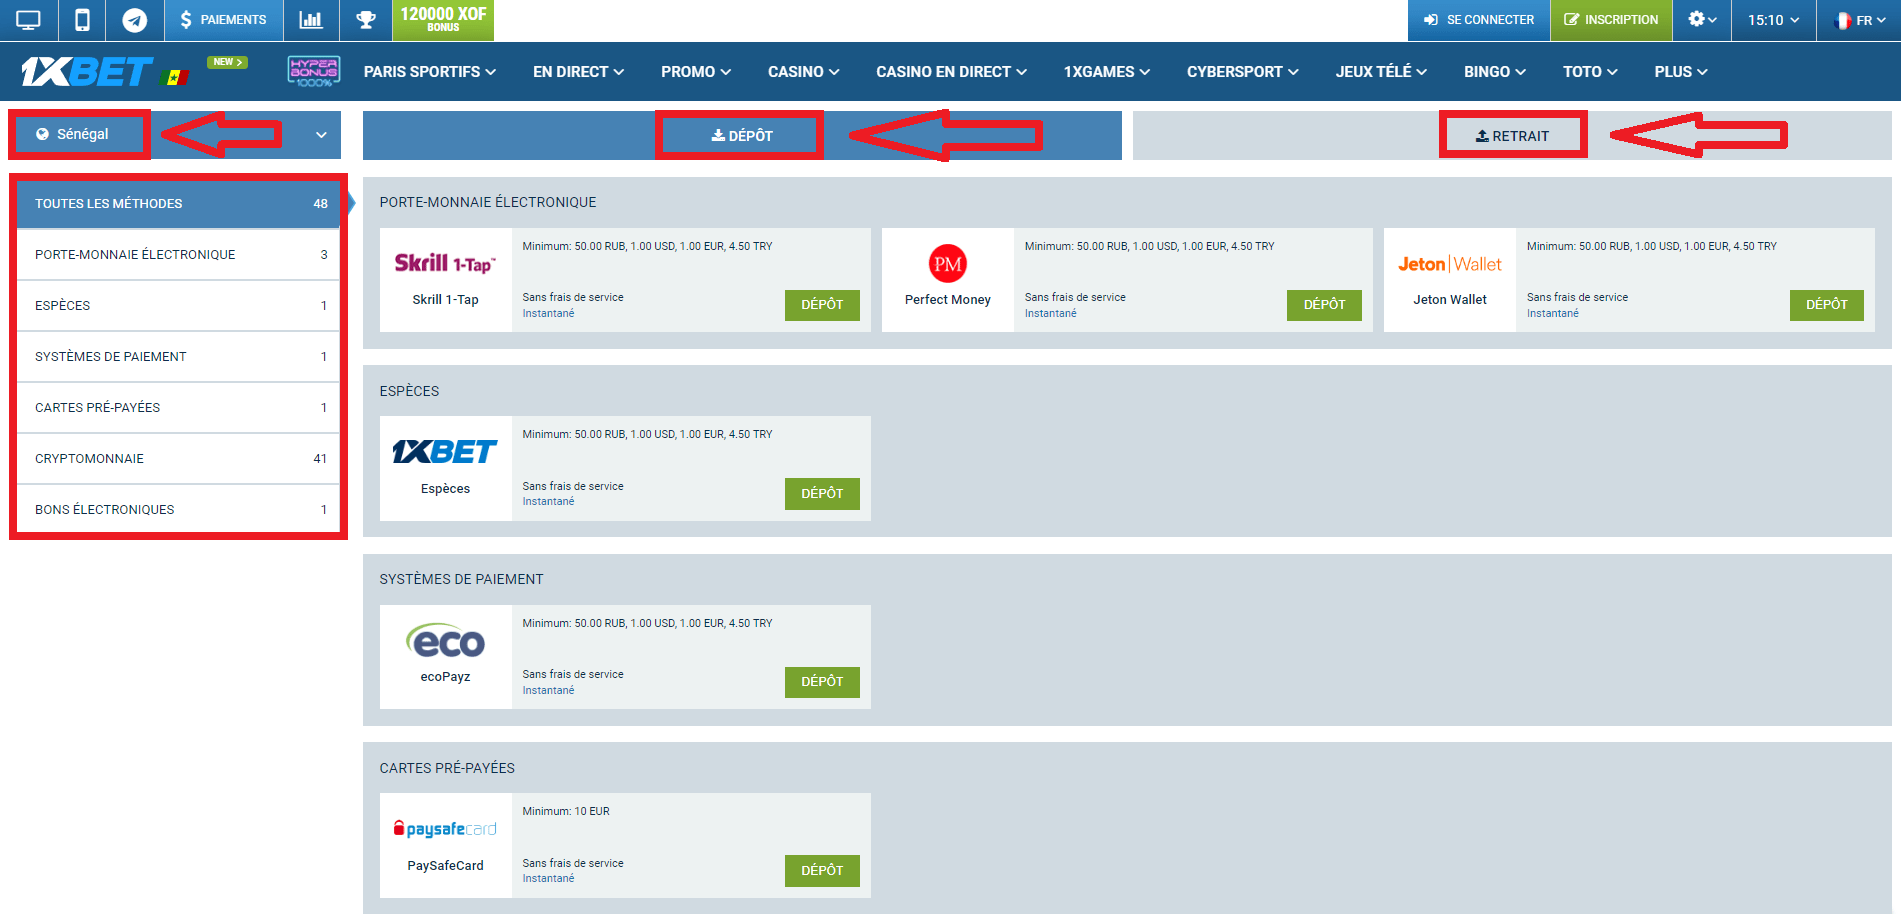Click Se connecter login button
The height and width of the screenshot is (914, 1901).
tap(1479, 20)
